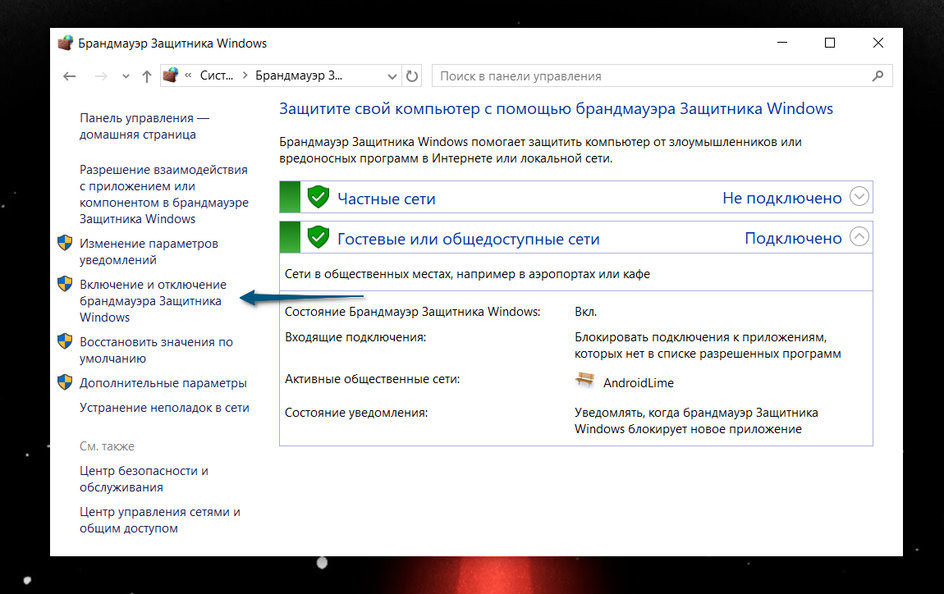This screenshot has width=944, height=594.
Task: Collapse 'Гостевые или общедоступные сети' chevron
Action: [x=859, y=237]
